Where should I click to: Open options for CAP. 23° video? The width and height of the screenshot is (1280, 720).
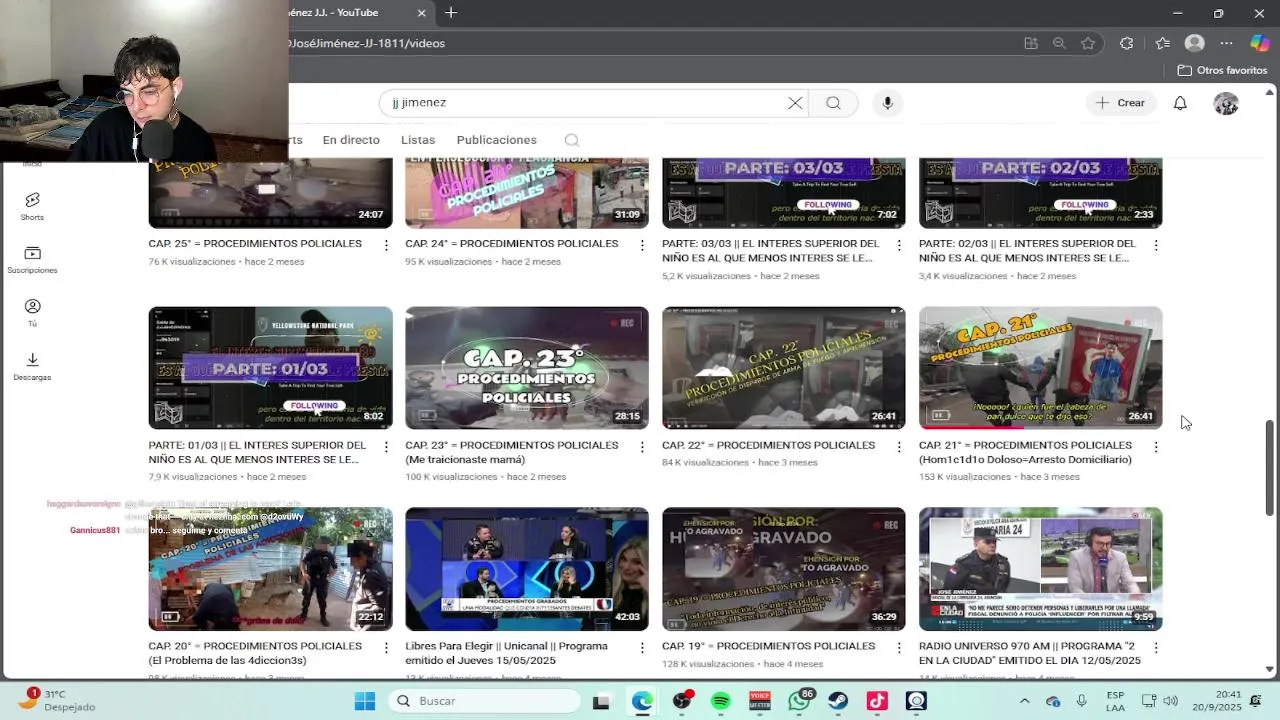(x=642, y=447)
